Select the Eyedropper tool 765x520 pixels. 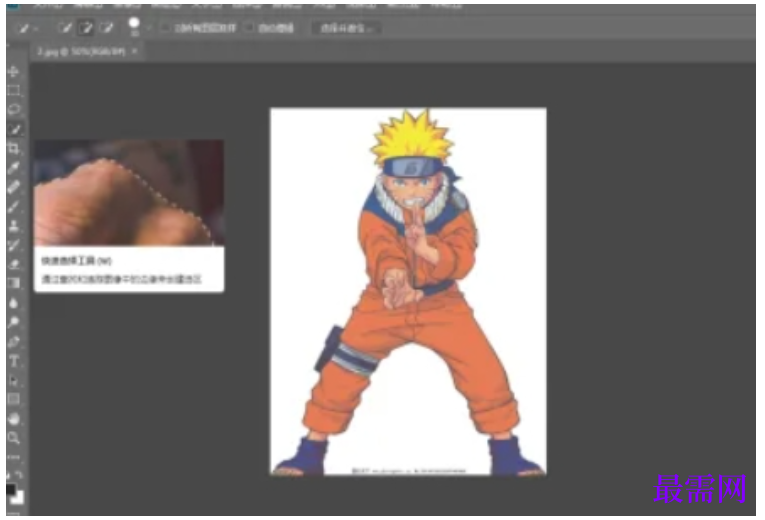tap(14, 168)
